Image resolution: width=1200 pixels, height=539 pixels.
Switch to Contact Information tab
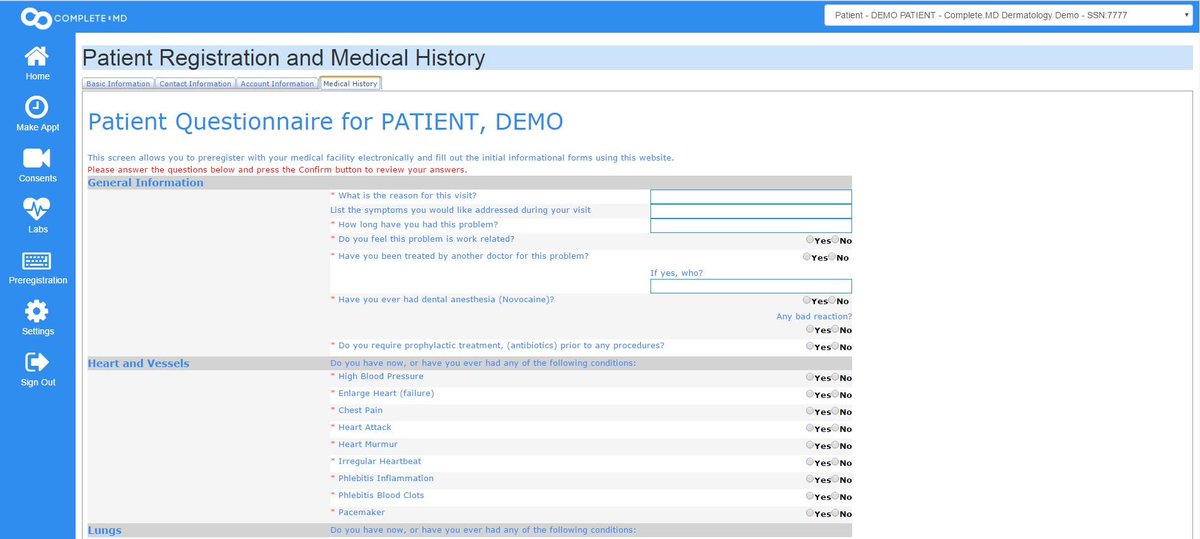[195, 84]
